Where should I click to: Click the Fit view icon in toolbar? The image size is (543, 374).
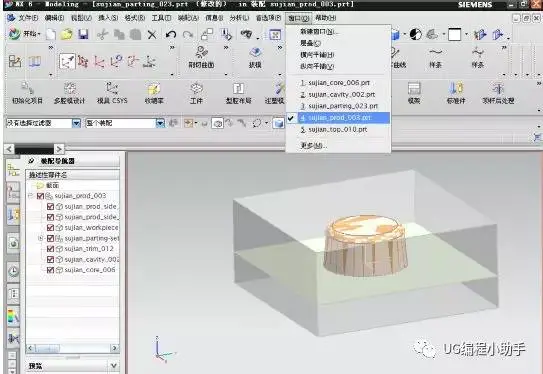pyautogui.click(x=275, y=34)
